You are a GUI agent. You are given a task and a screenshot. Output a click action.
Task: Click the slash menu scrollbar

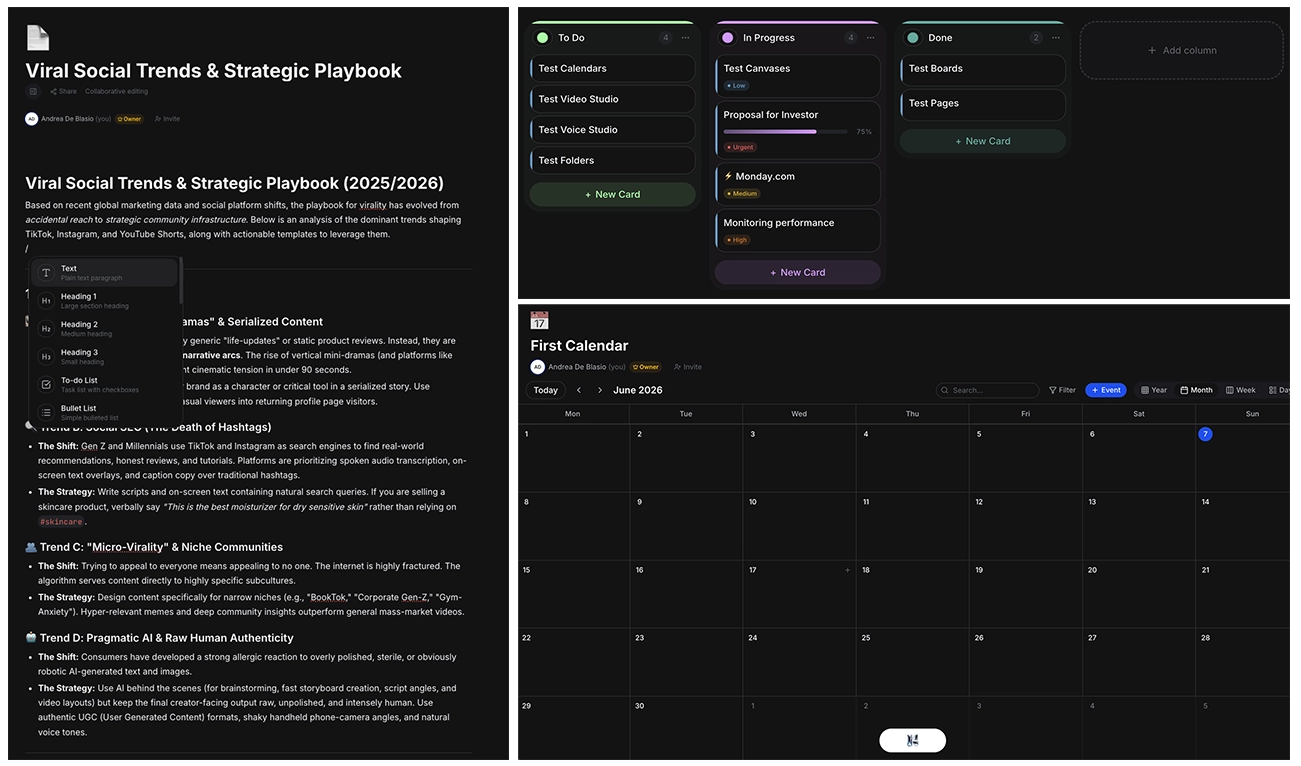(181, 282)
